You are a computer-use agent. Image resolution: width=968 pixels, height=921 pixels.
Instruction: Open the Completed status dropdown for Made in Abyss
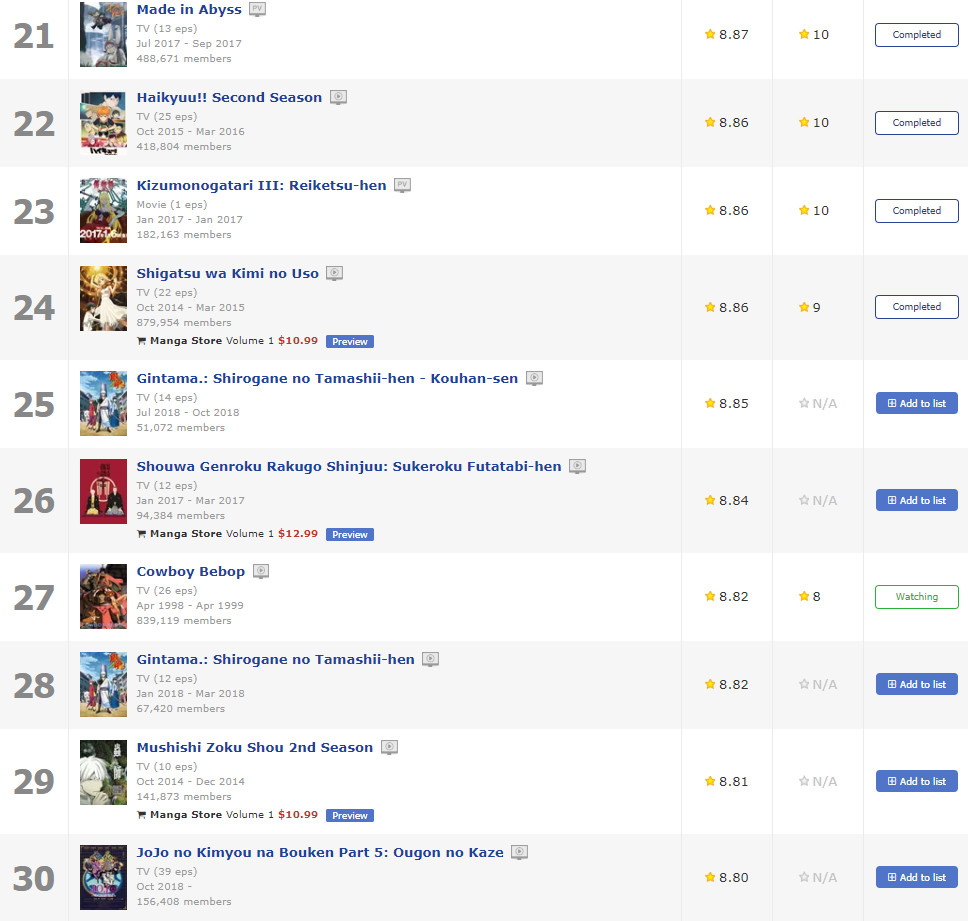pos(917,35)
